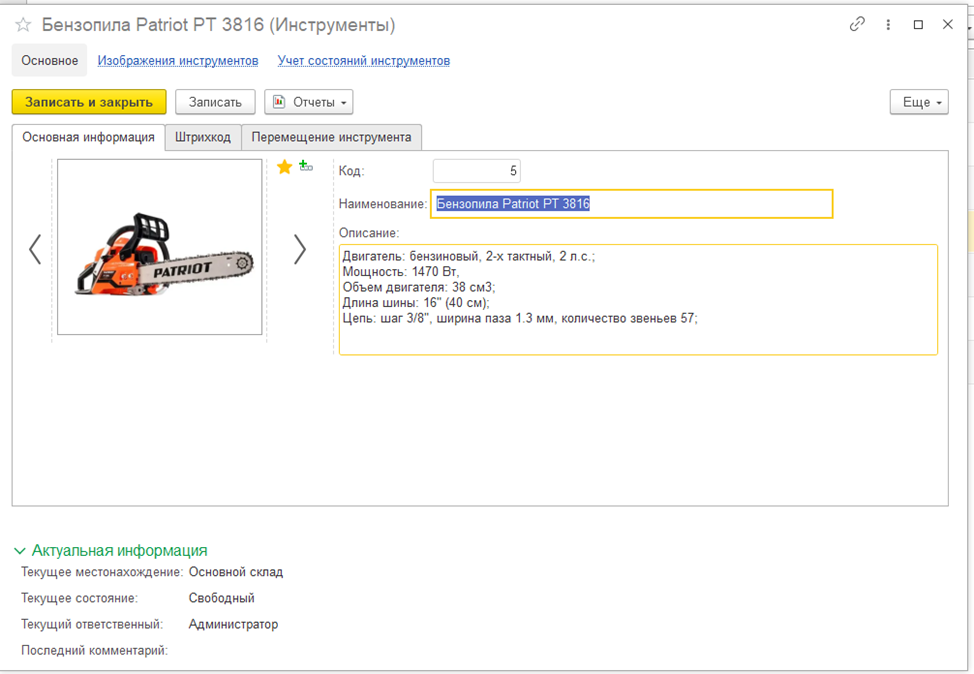The height and width of the screenshot is (674, 974).
Task: Open the Изображения инструментов link
Action: (178, 61)
